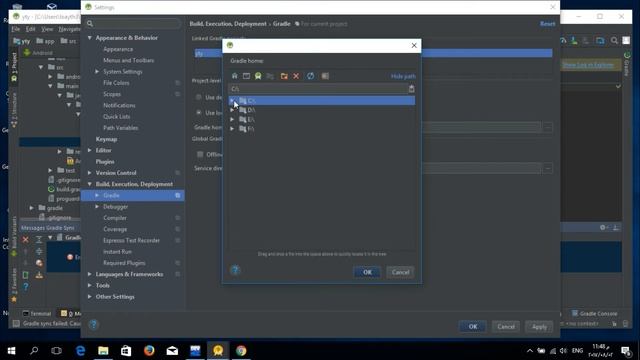Screen dimensions: 640x360
Task: Expand the E:\ drive node
Action: [x=232, y=119]
